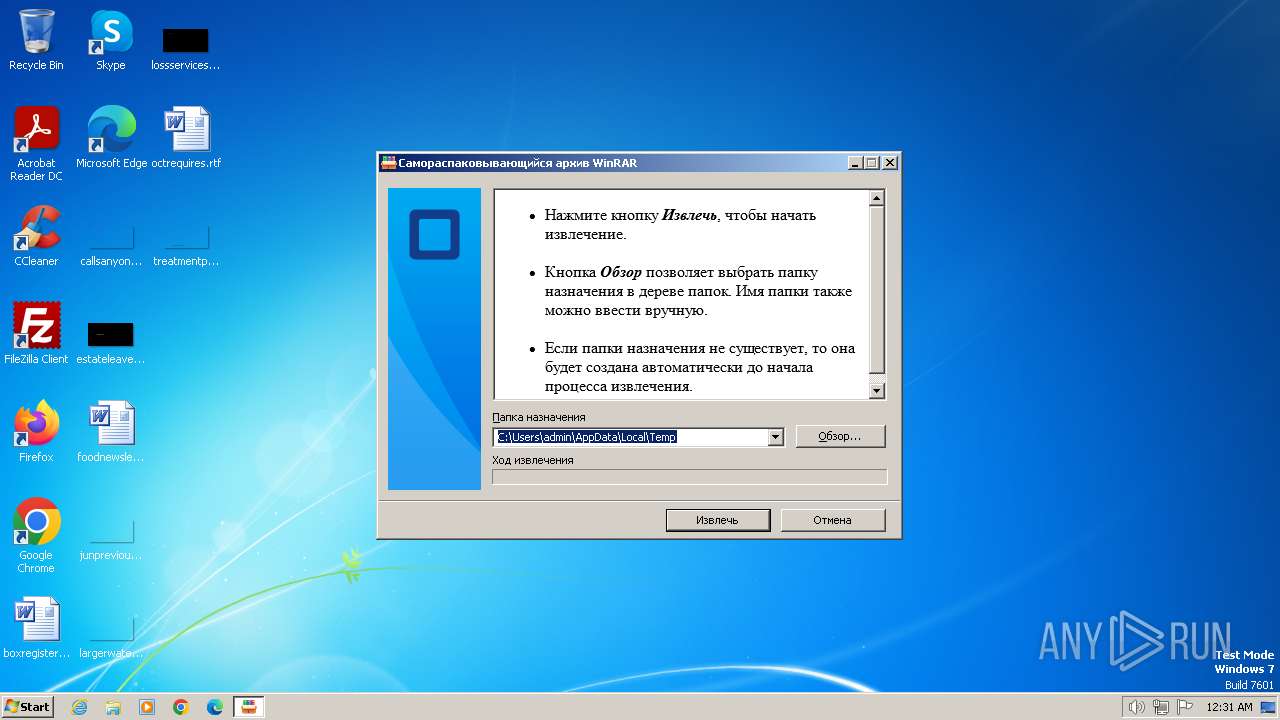Launch Chrome from the taskbar

pyautogui.click(x=181, y=707)
